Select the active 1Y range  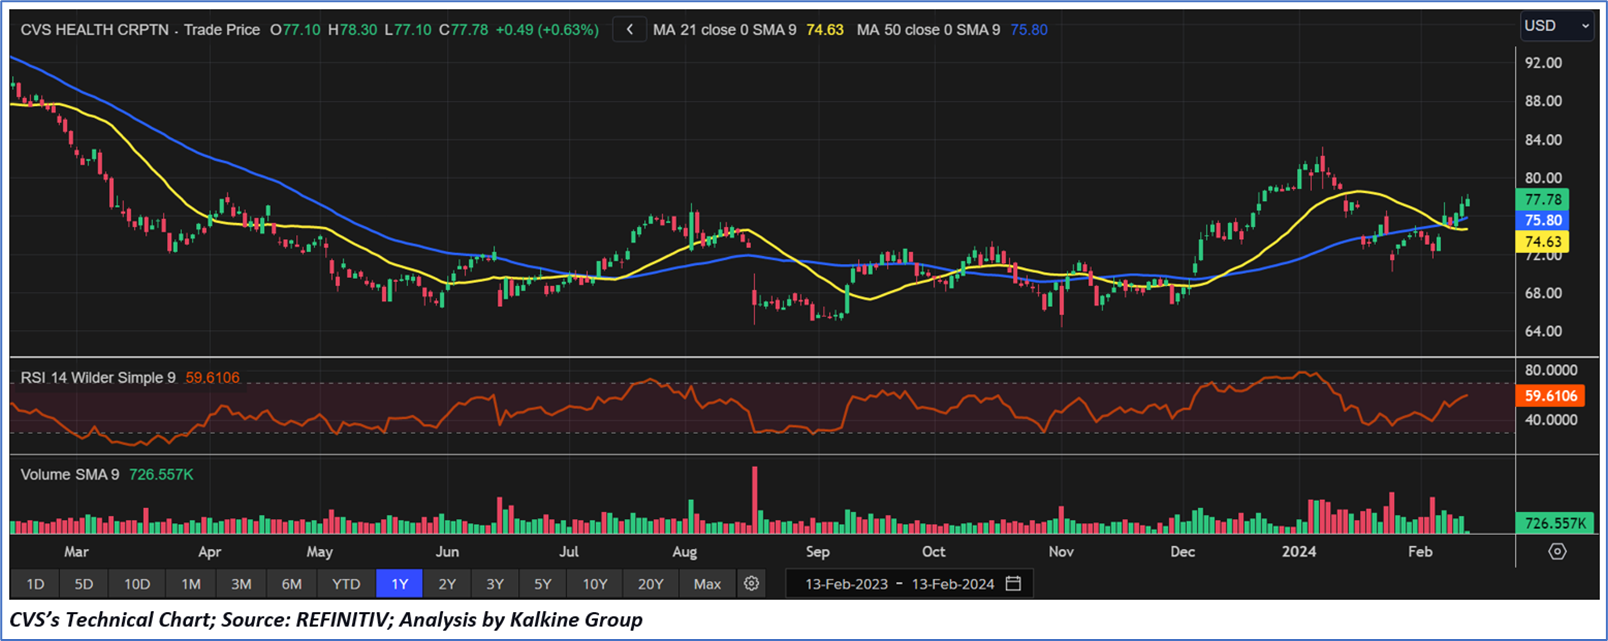point(399,584)
